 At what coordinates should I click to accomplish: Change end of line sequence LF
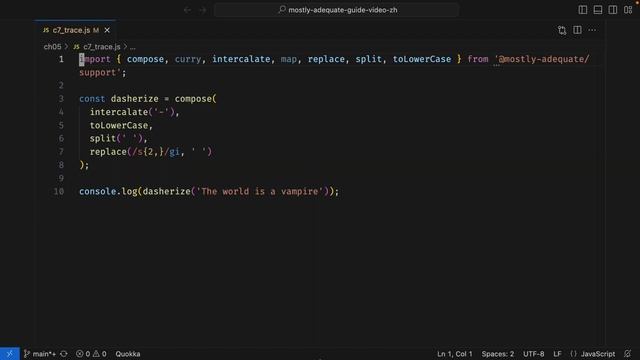tap(557, 354)
